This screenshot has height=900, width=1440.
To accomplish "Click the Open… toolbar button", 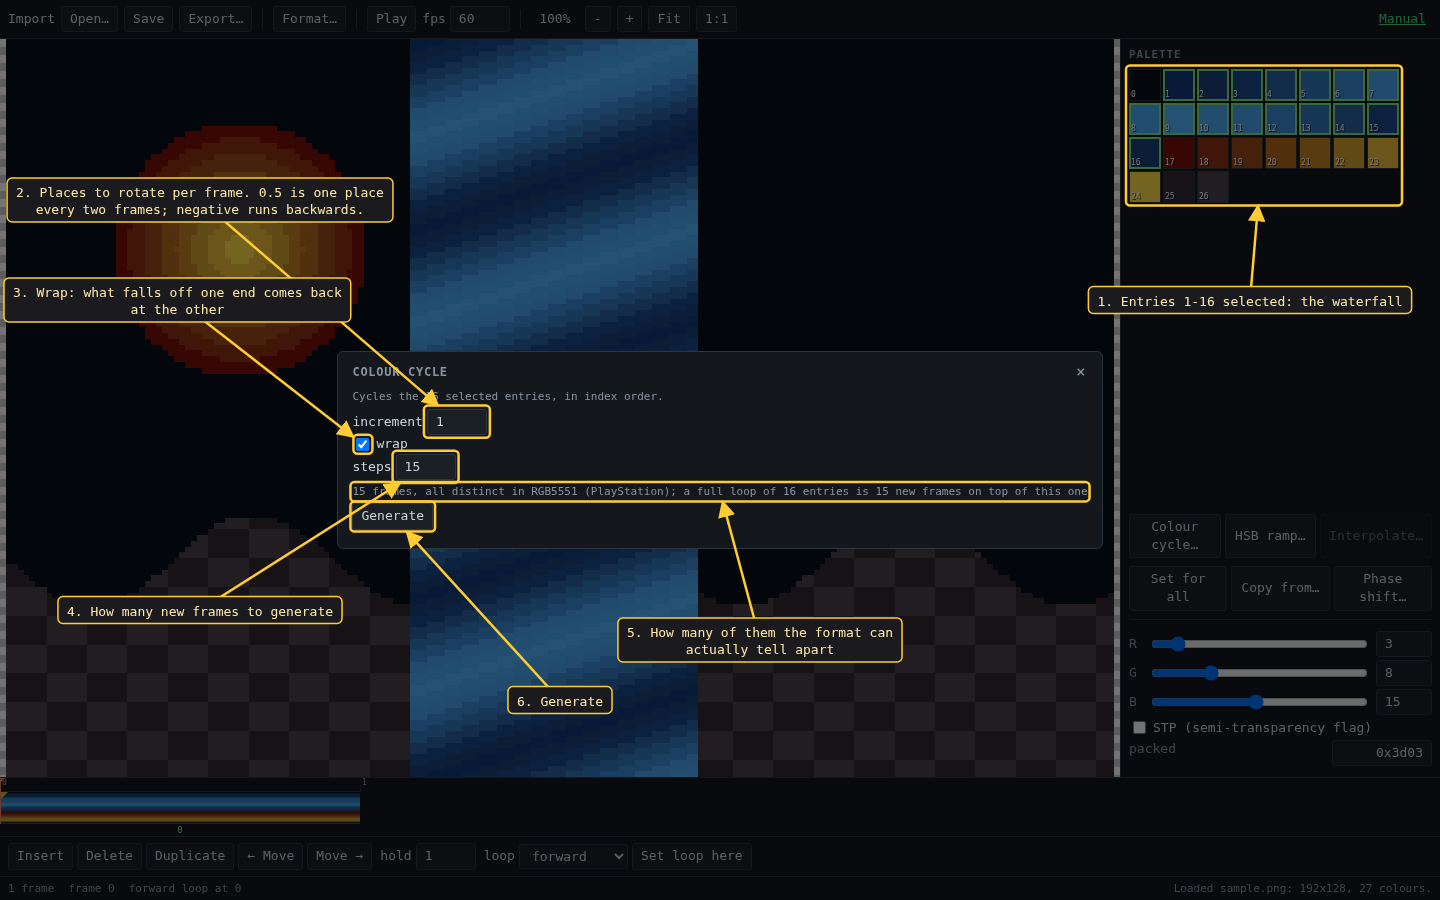I will click(x=89, y=19).
